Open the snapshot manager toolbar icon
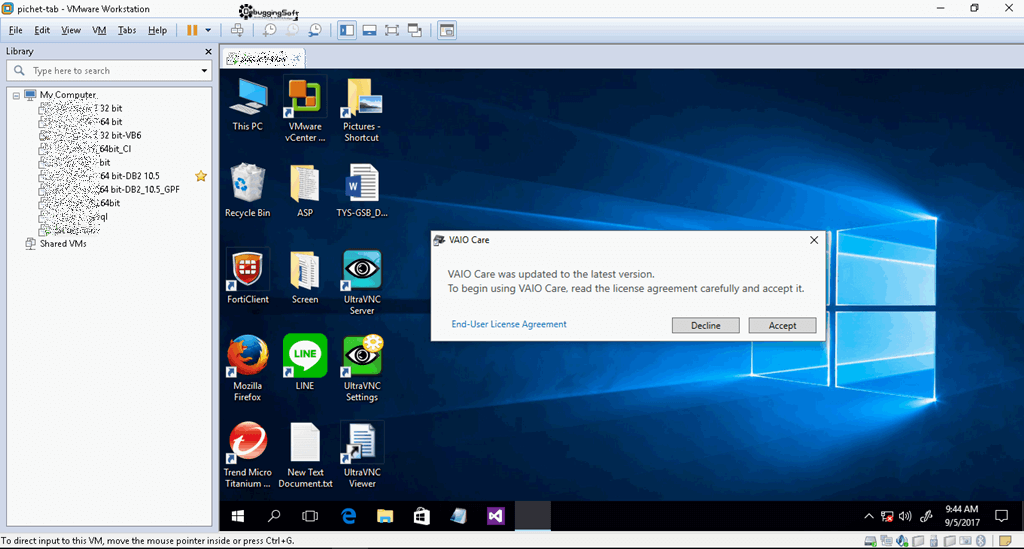 (315, 30)
